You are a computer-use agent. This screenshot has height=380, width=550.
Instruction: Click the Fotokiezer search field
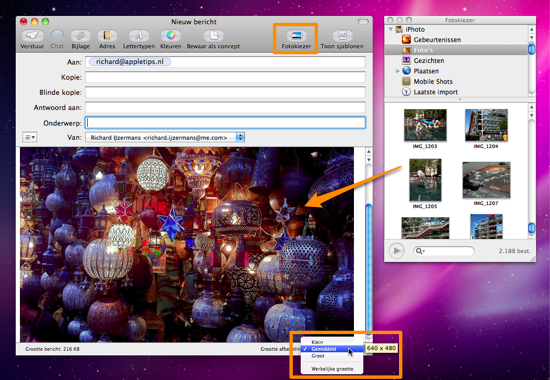pyautogui.click(x=444, y=251)
